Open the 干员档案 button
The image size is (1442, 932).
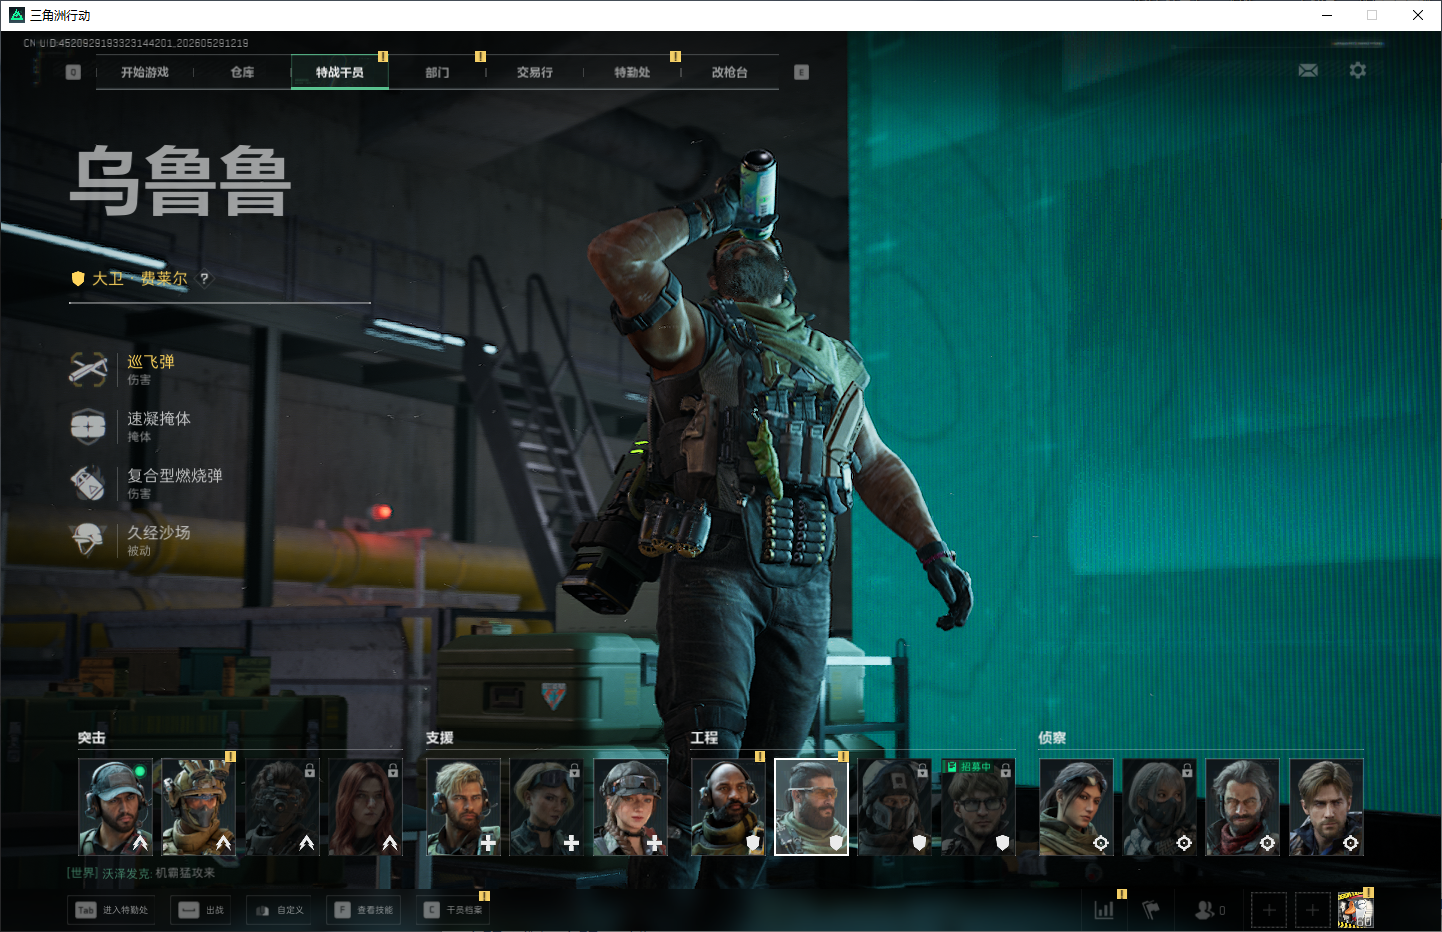[453, 910]
